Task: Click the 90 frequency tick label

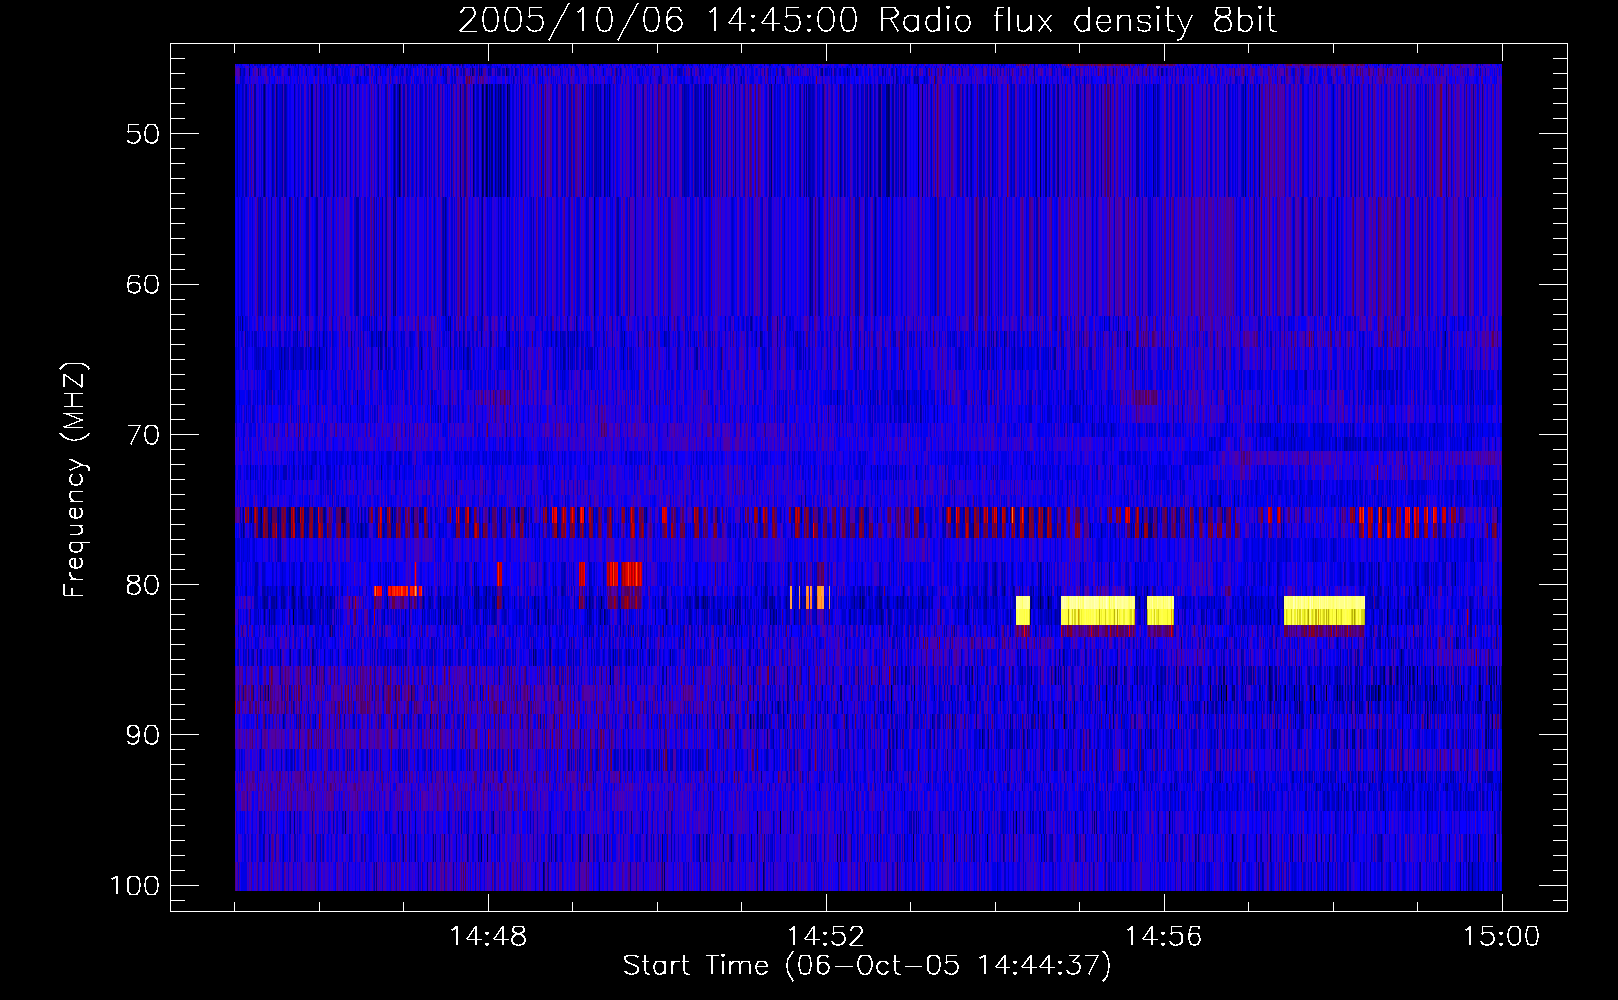Action: tap(142, 735)
